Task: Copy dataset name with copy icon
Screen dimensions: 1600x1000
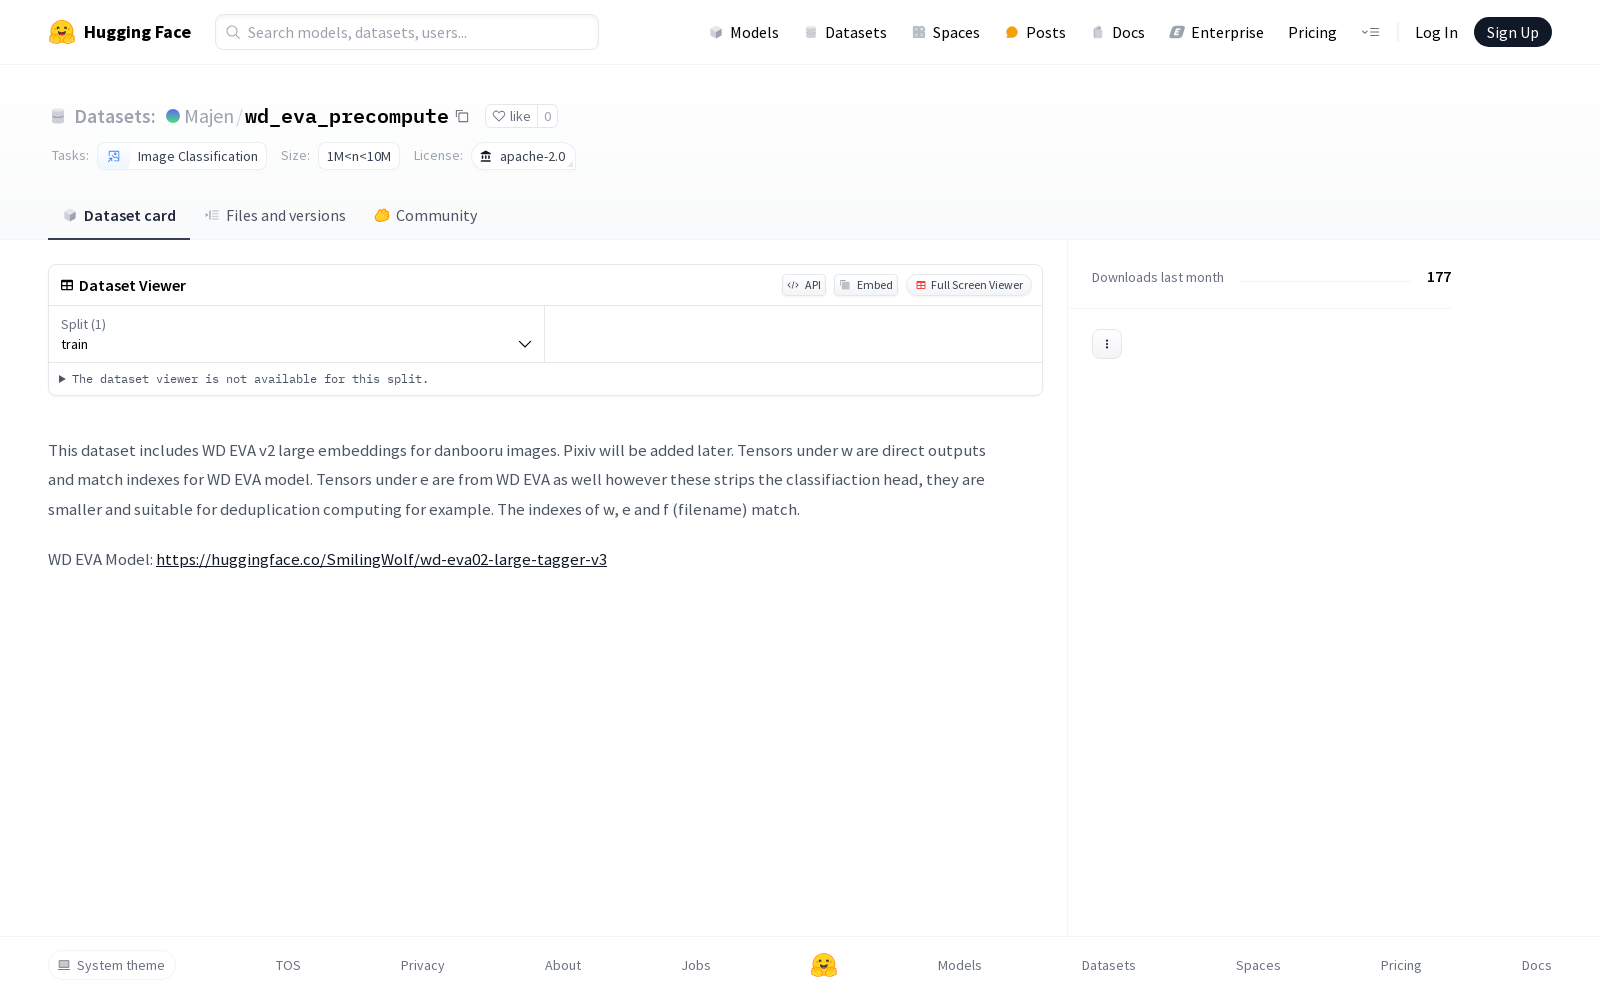Action: click(x=462, y=116)
